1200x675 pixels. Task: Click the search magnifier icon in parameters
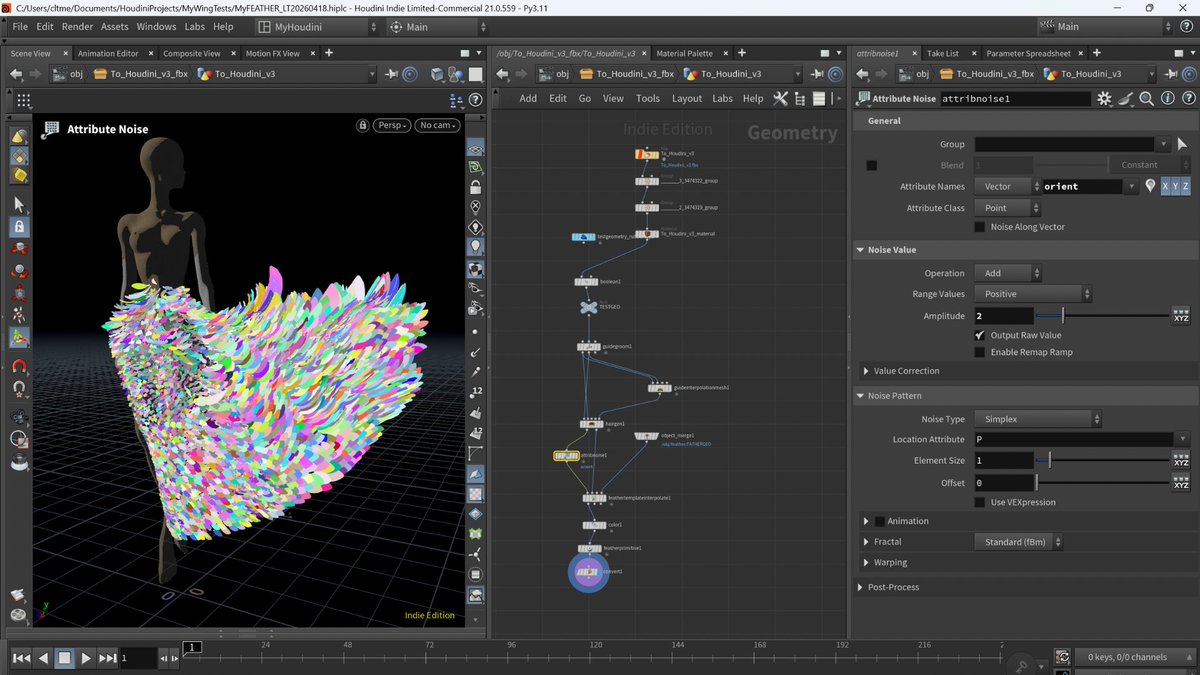click(x=1146, y=98)
